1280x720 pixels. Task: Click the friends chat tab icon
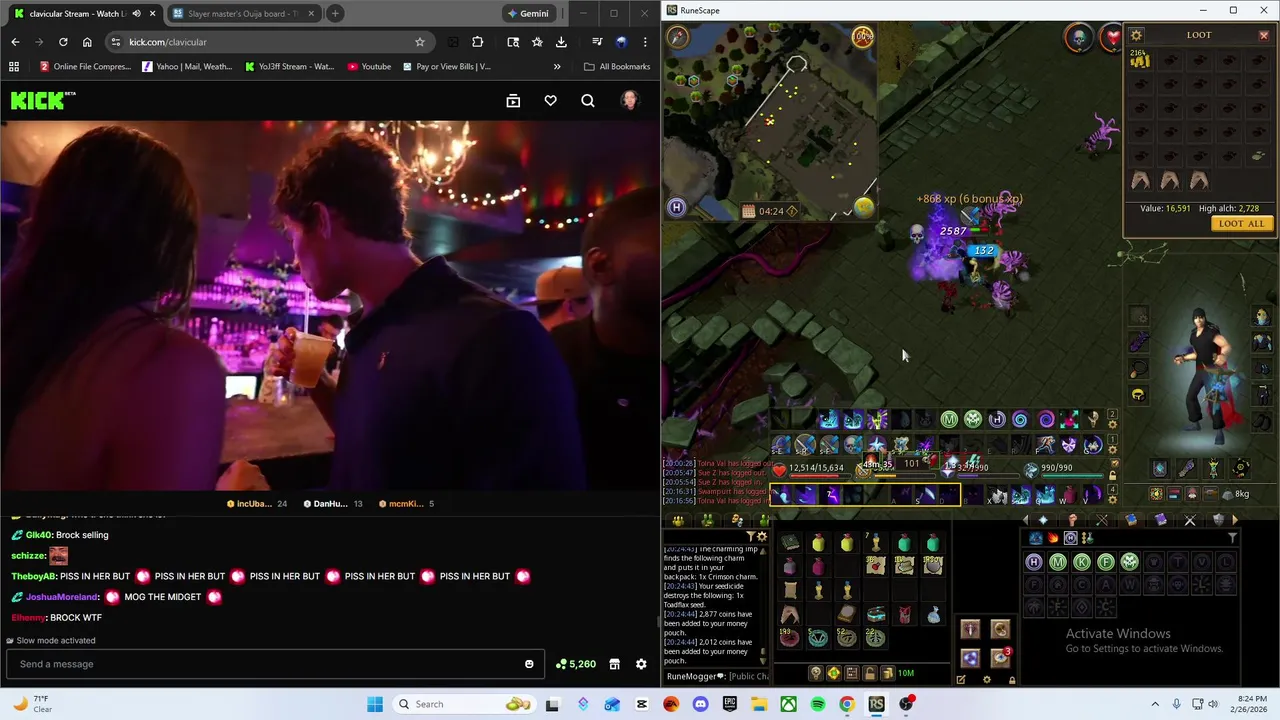tap(707, 520)
